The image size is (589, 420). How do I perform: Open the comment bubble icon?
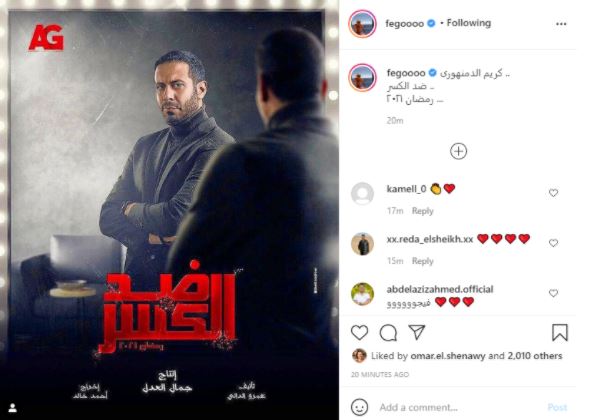coord(388,332)
